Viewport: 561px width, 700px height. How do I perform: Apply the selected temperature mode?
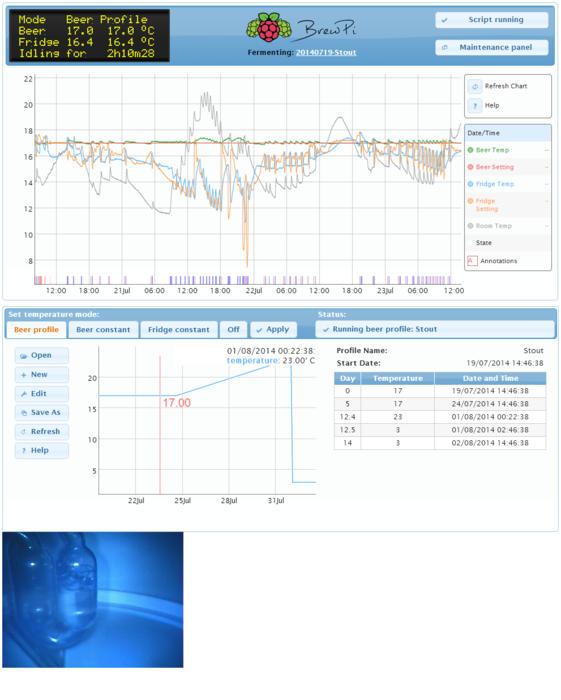[273, 329]
